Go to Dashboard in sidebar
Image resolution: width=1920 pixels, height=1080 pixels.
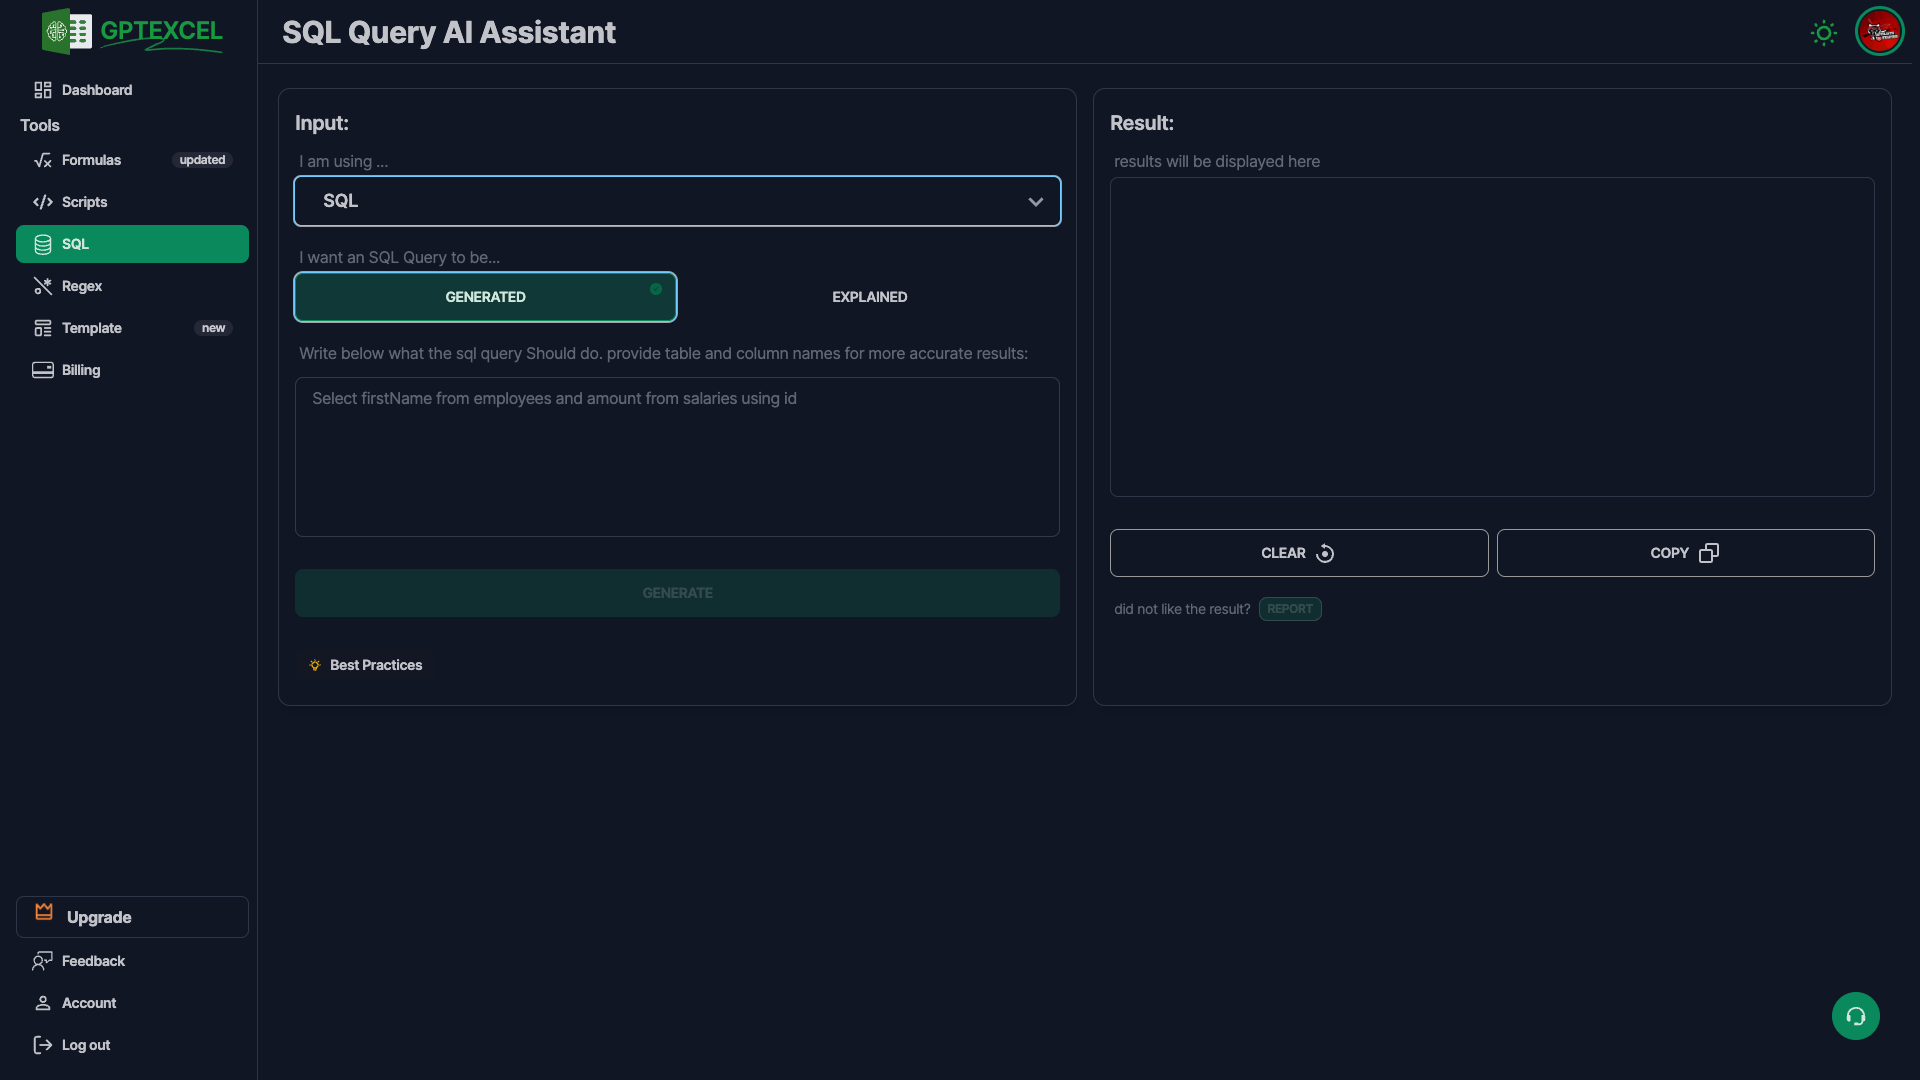click(96, 90)
